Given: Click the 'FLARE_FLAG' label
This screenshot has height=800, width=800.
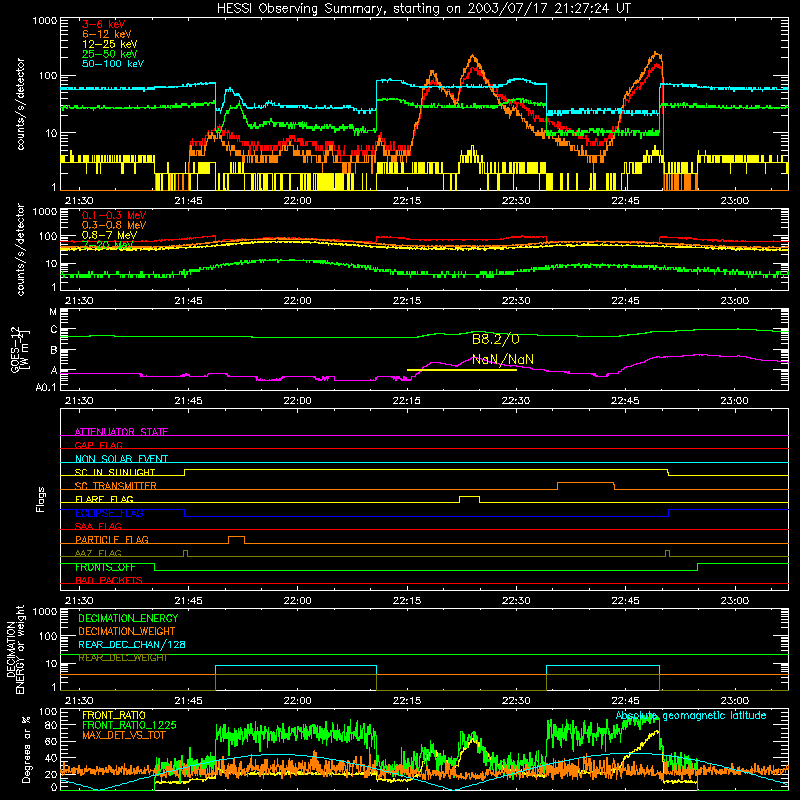Looking at the screenshot, I should click(104, 499).
